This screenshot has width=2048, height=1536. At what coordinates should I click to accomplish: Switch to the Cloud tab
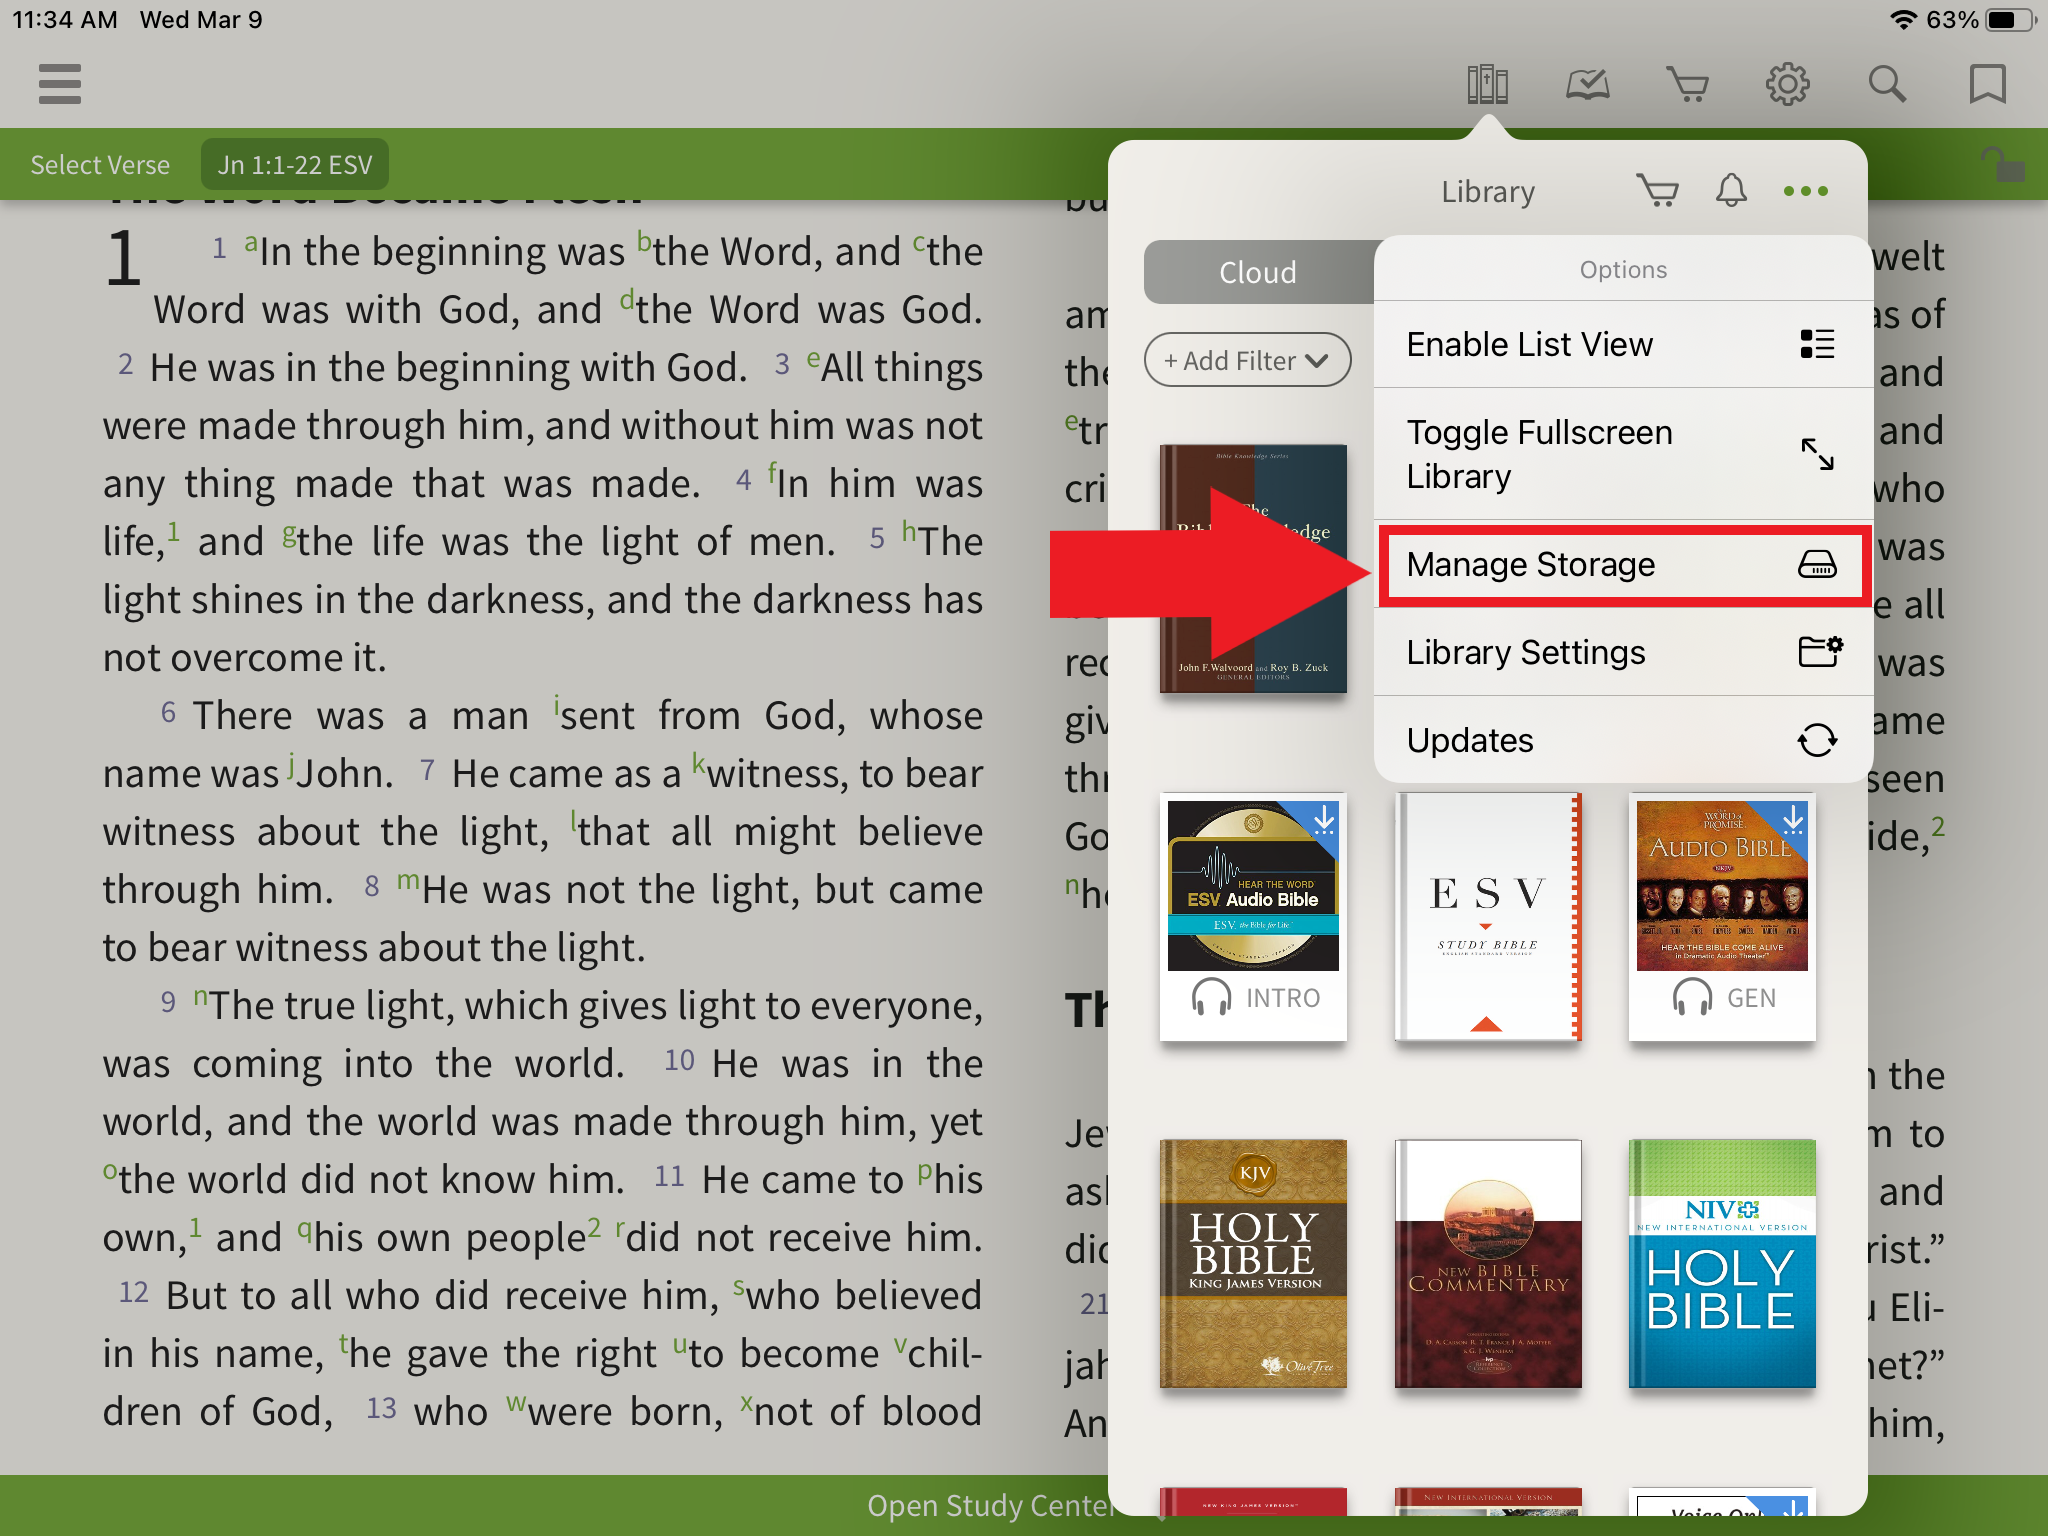tap(1258, 272)
